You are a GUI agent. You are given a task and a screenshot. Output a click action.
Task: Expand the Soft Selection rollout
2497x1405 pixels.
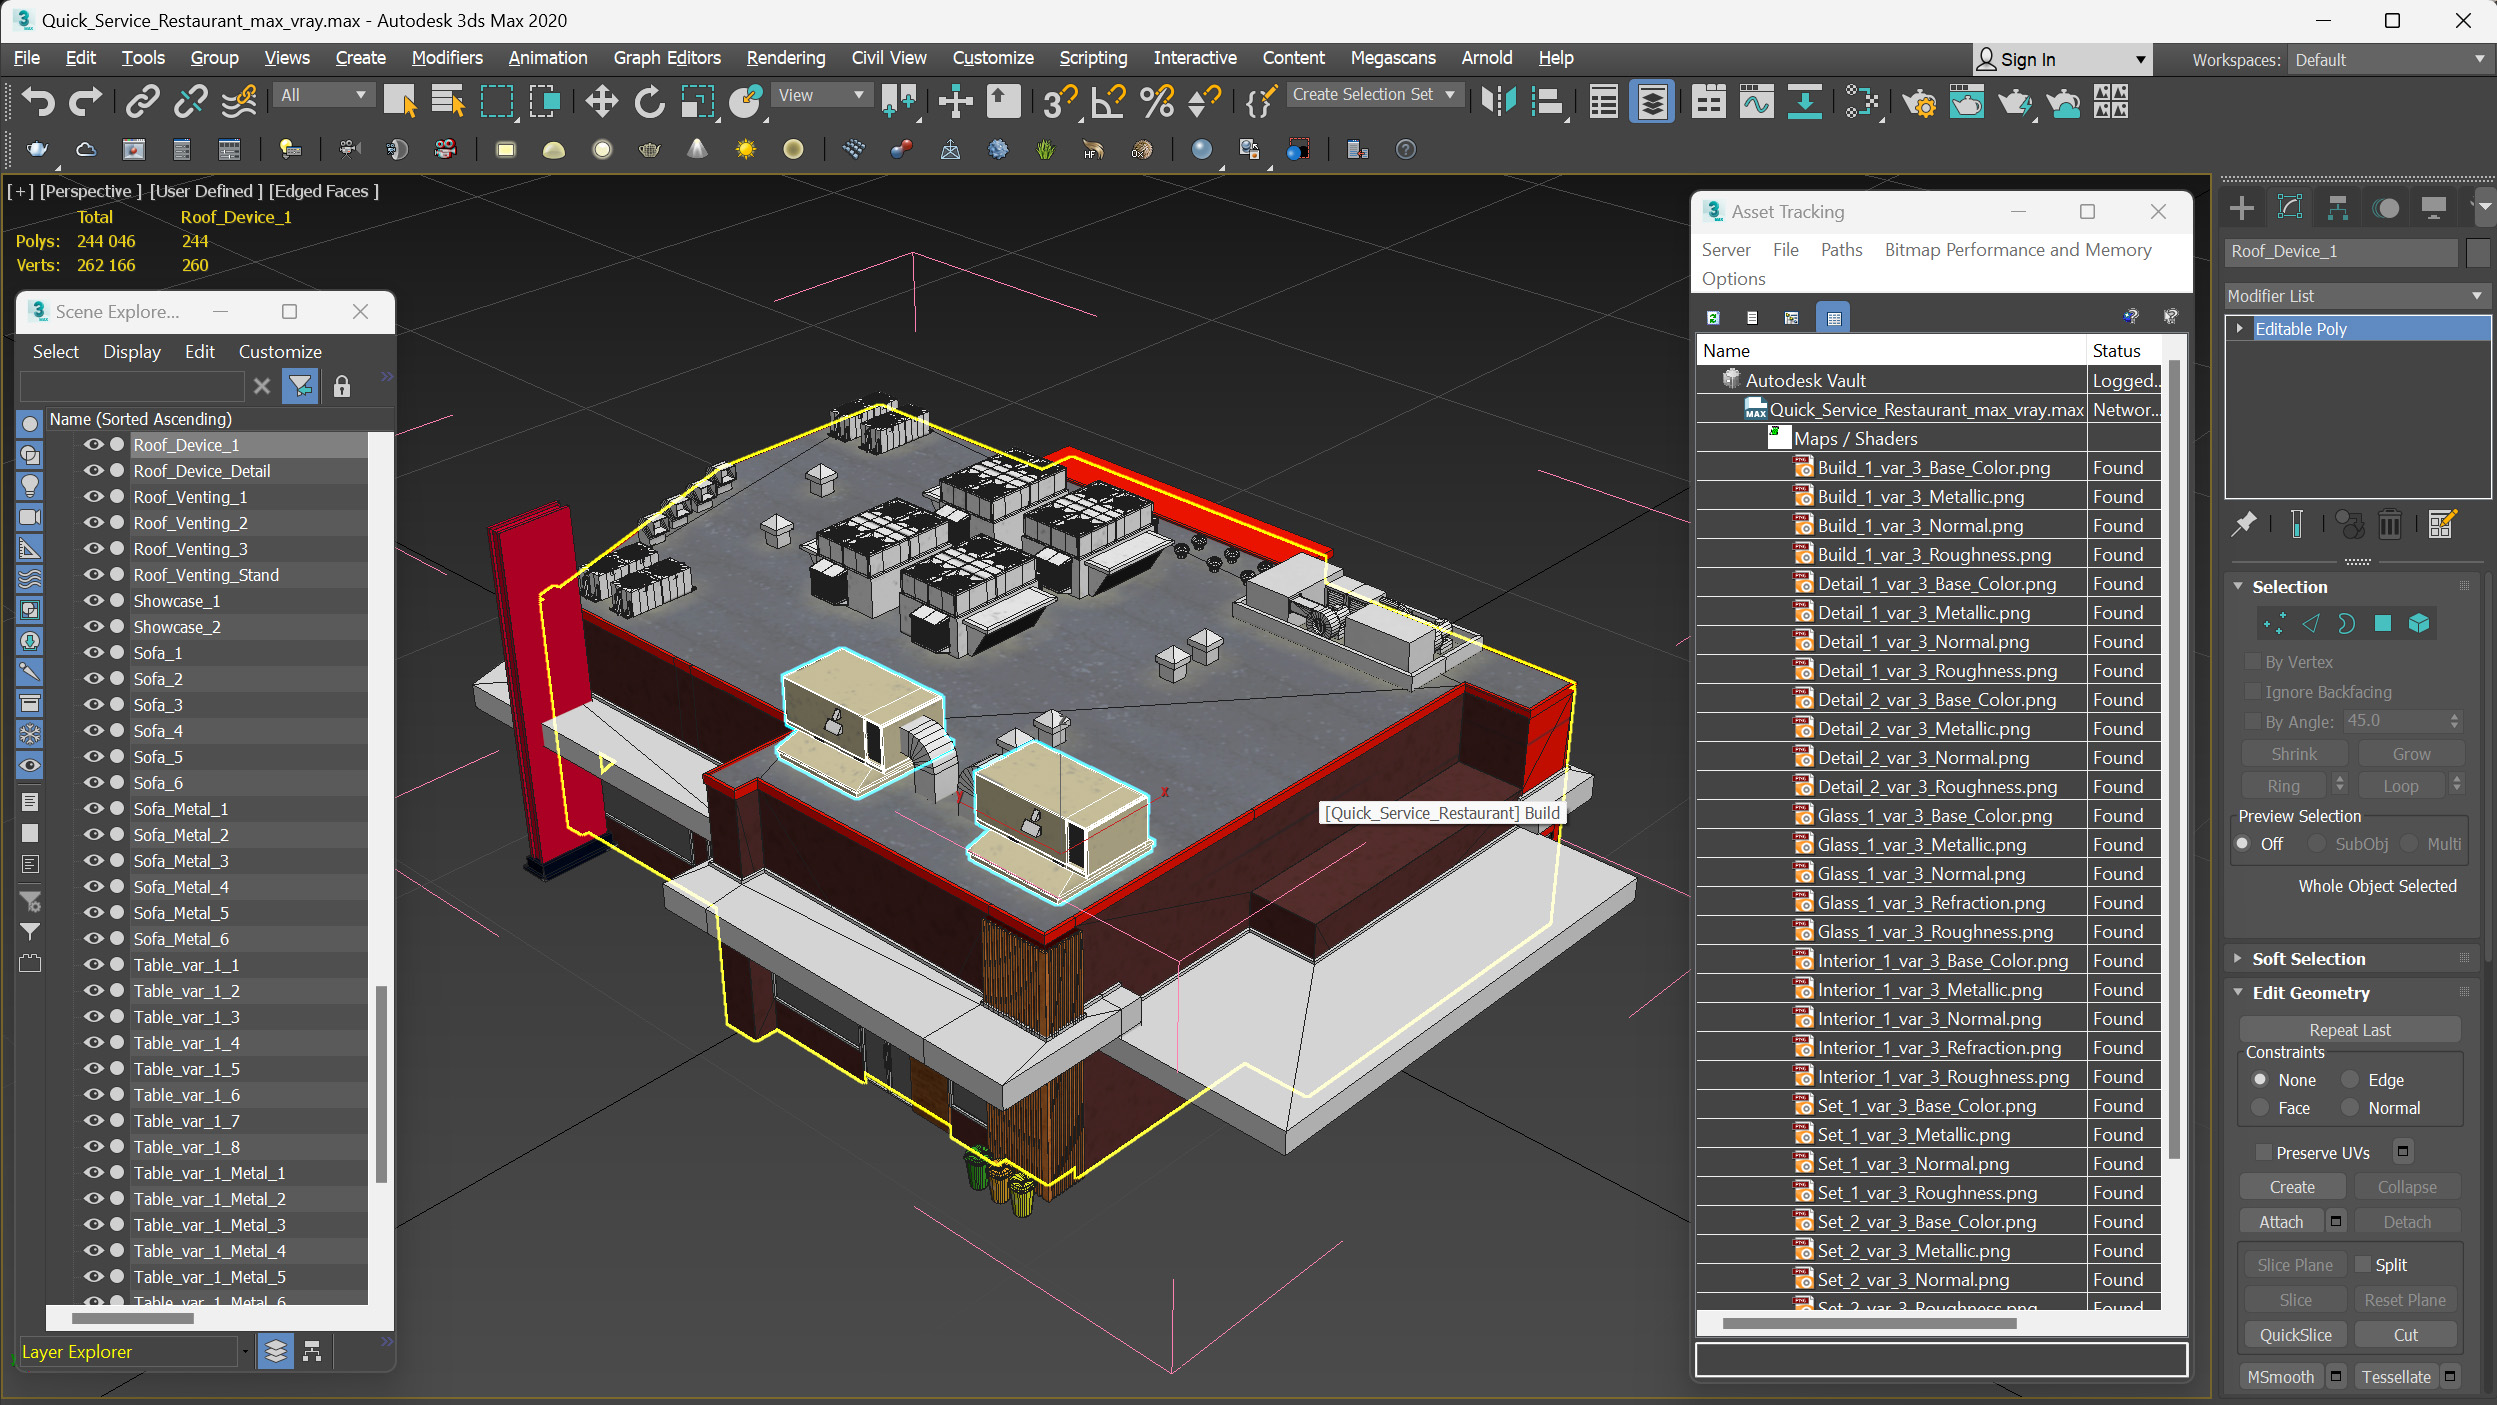[x=2309, y=959]
